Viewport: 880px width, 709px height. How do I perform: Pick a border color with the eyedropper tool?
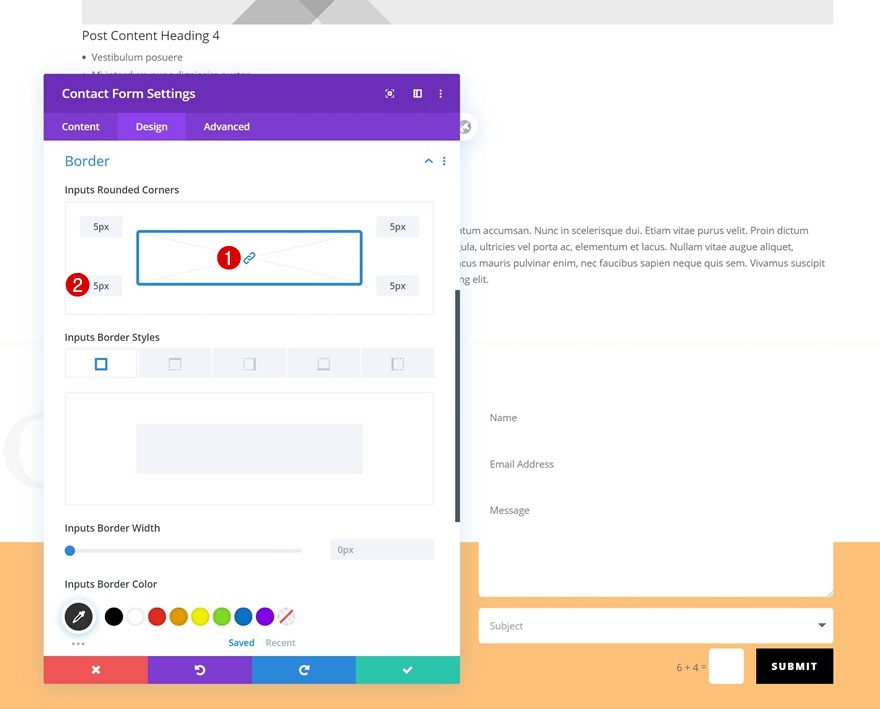point(78,616)
